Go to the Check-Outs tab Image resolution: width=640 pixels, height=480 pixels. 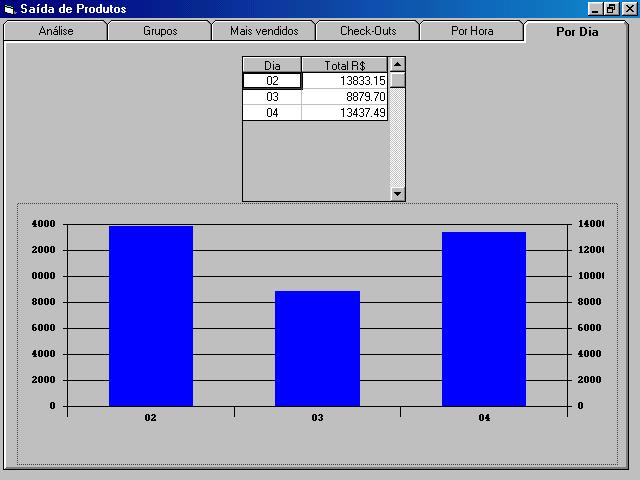[368, 31]
